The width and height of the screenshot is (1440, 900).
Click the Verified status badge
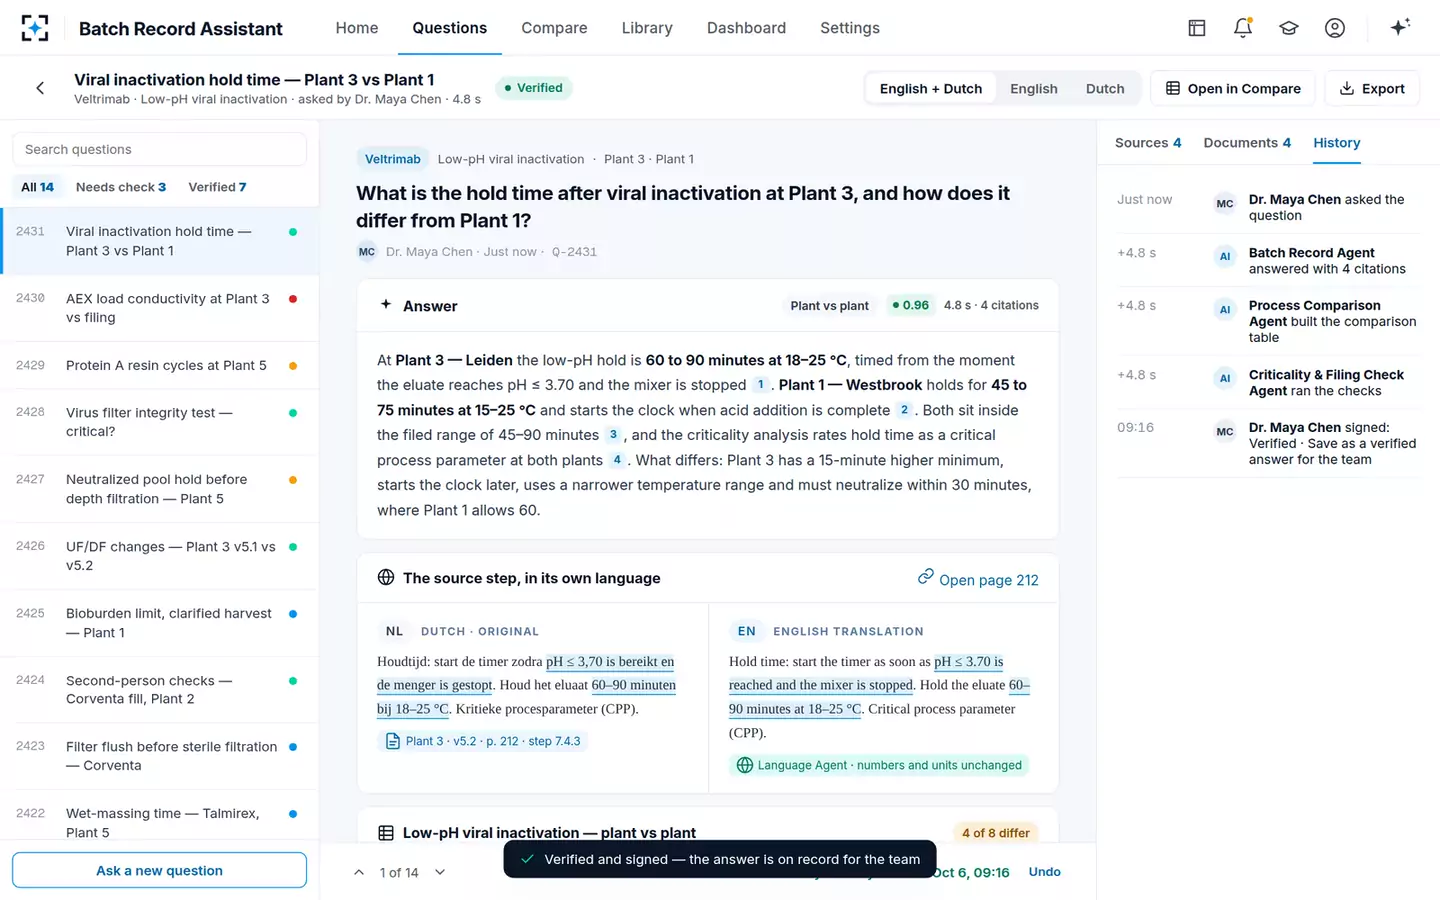(533, 88)
